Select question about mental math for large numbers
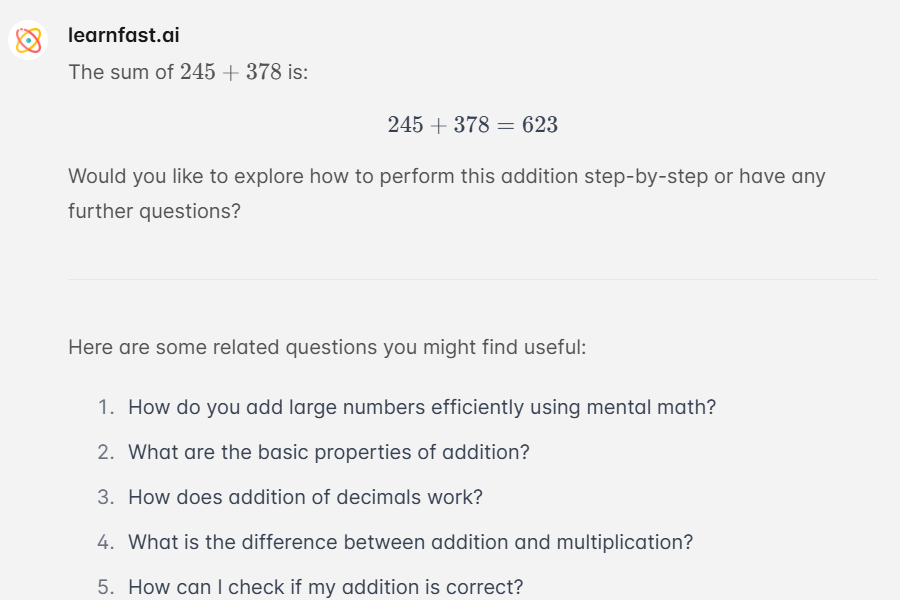The height and width of the screenshot is (600, 900). (x=422, y=407)
